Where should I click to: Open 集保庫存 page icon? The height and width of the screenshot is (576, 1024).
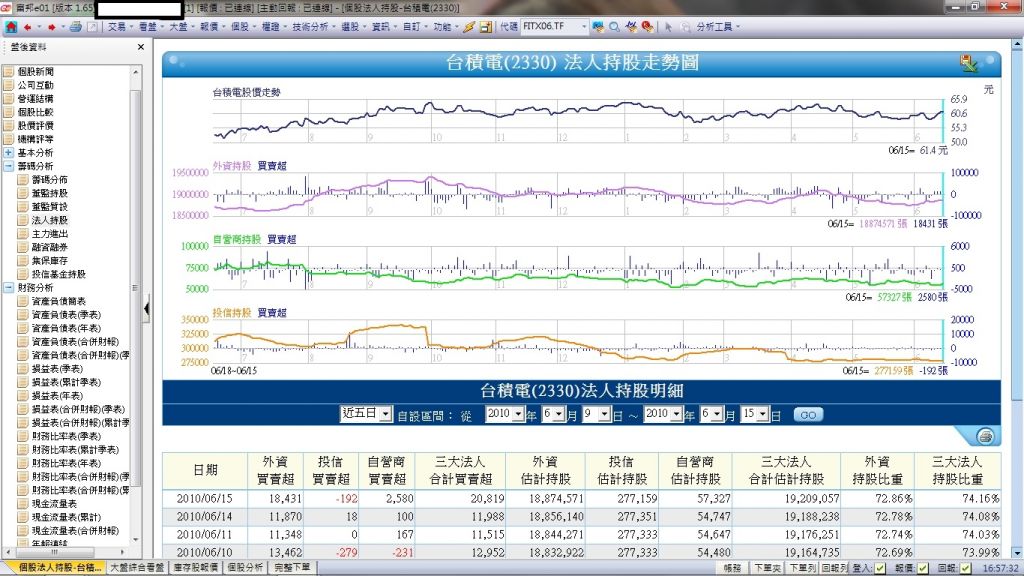[x=23, y=261]
